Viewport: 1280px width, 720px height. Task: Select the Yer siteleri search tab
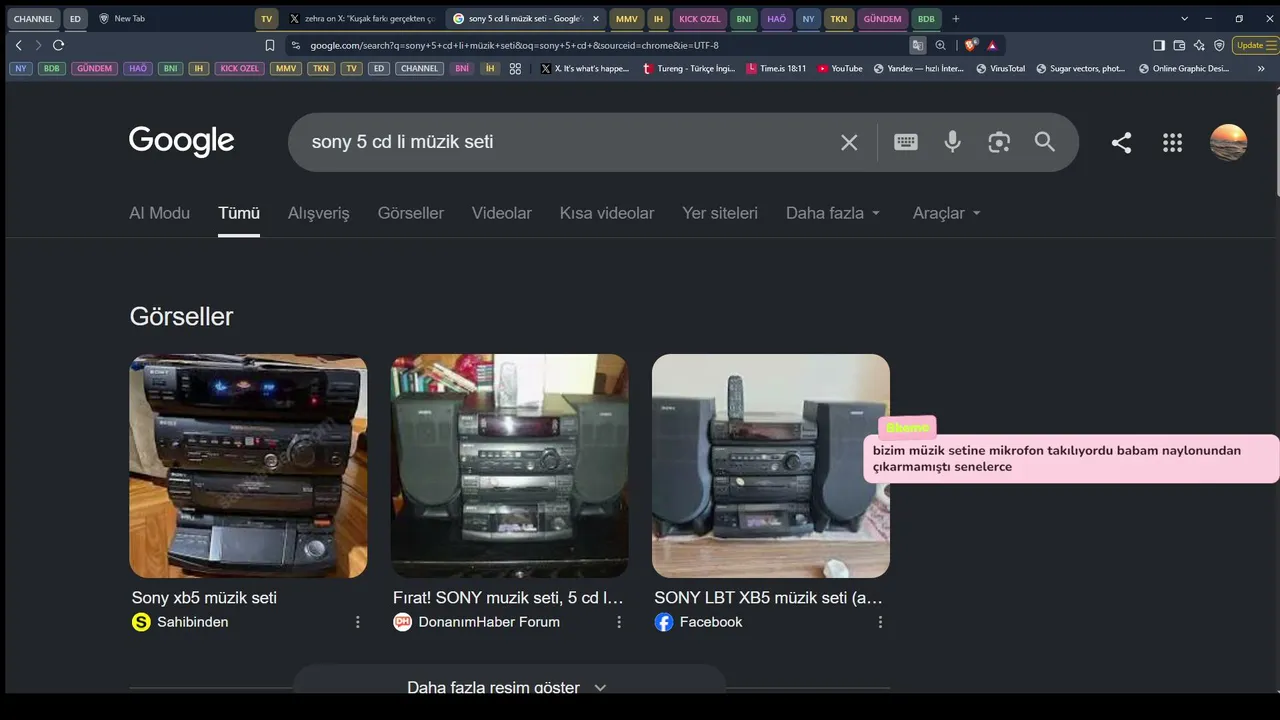(720, 213)
